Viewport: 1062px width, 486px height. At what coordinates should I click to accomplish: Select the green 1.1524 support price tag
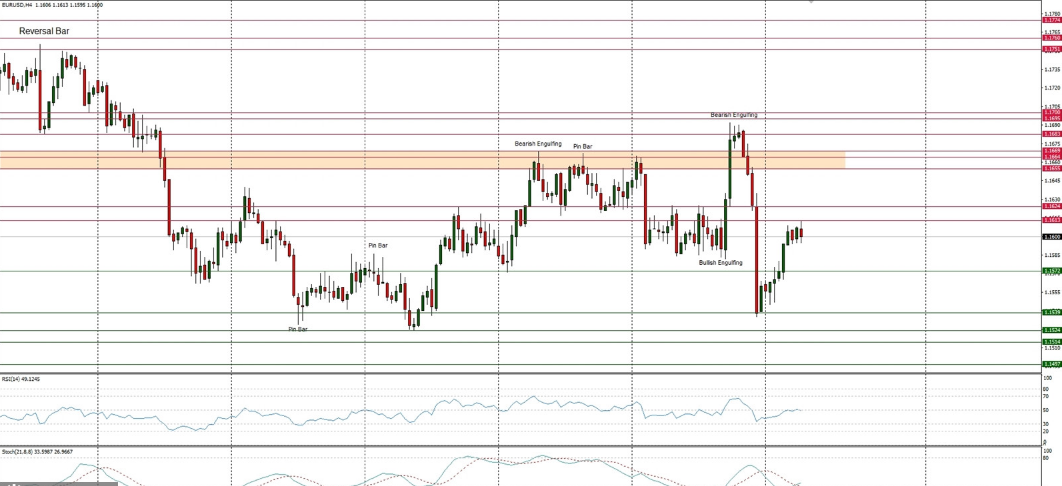[1051, 329]
